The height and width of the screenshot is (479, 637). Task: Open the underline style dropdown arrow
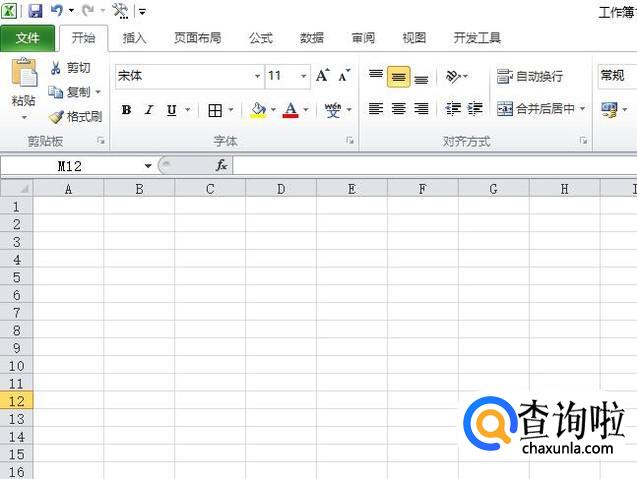(x=188, y=110)
